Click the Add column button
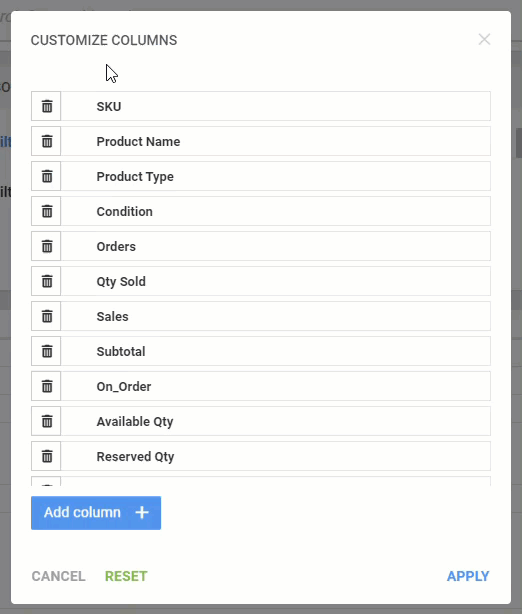 click(x=96, y=513)
